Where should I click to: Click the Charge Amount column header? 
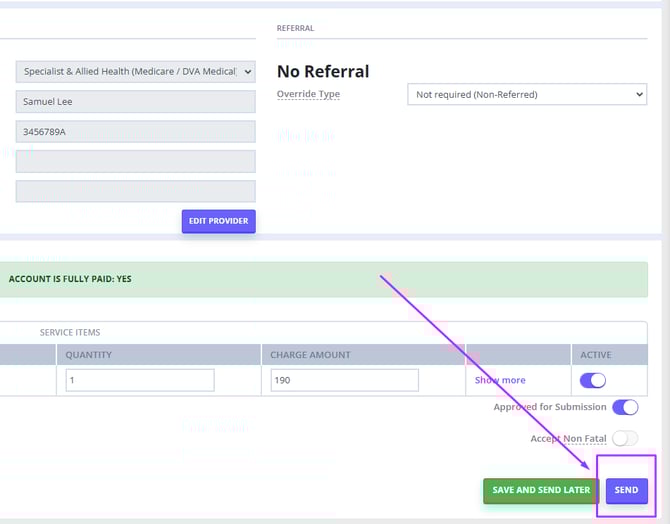[311, 355]
